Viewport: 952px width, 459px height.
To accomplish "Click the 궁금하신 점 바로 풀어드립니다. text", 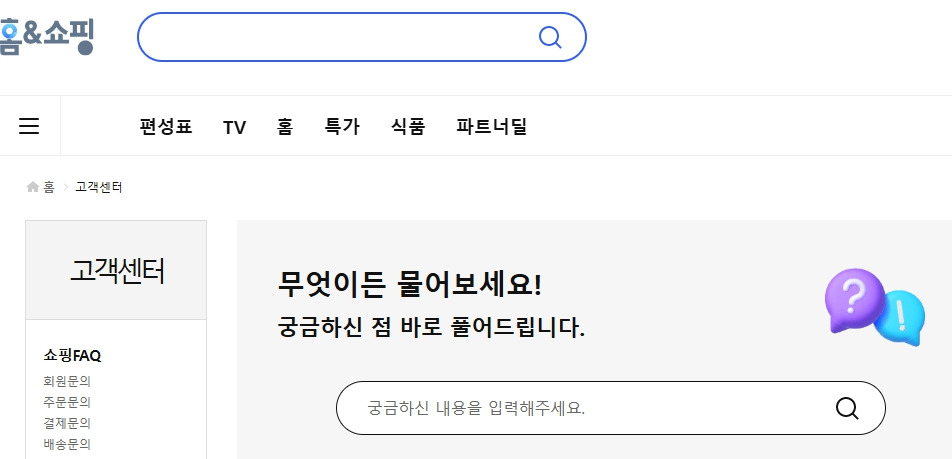I will 431,327.
